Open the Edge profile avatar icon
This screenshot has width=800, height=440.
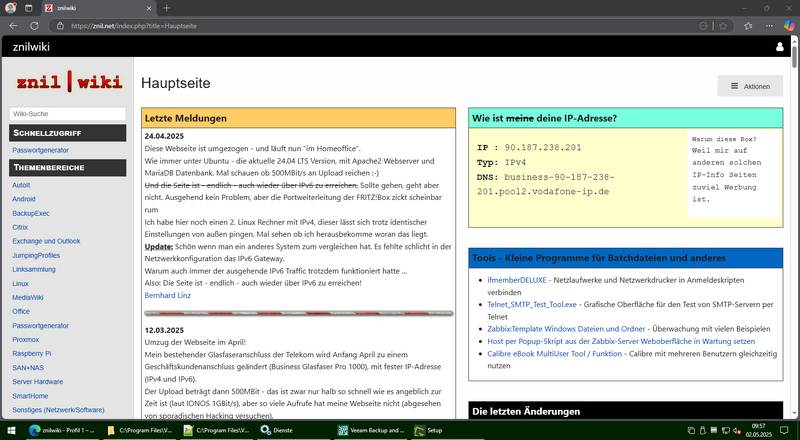[12, 8]
